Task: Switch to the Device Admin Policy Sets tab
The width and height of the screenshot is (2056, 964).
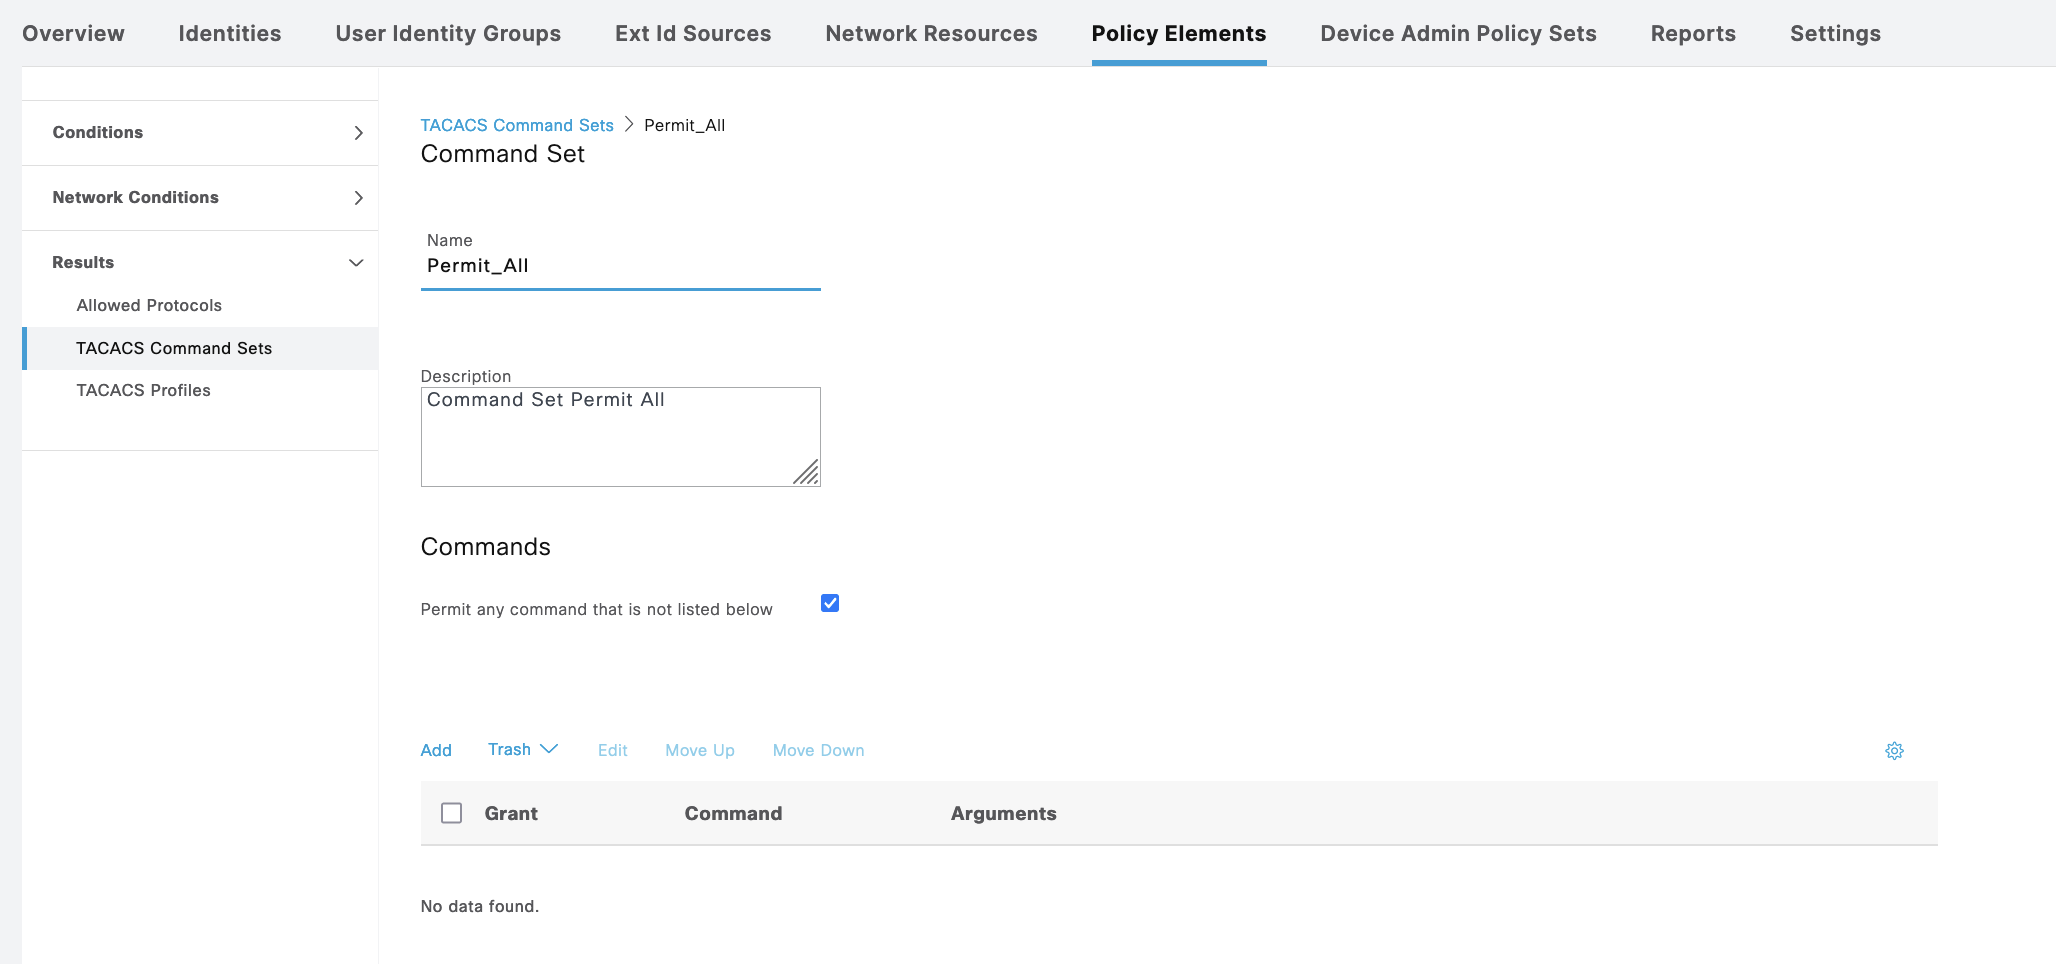Action: coord(1457,34)
